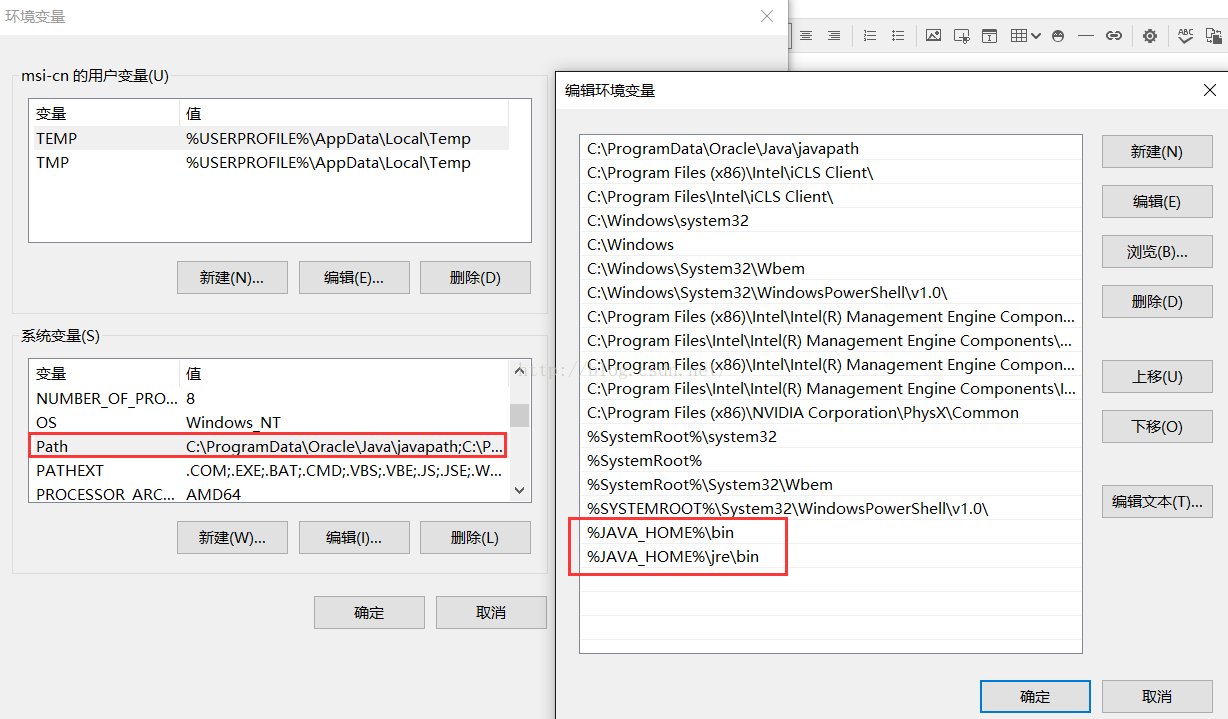The height and width of the screenshot is (719, 1228).
Task: Insert a hyperlink using the link icon
Action: point(1114,35)
